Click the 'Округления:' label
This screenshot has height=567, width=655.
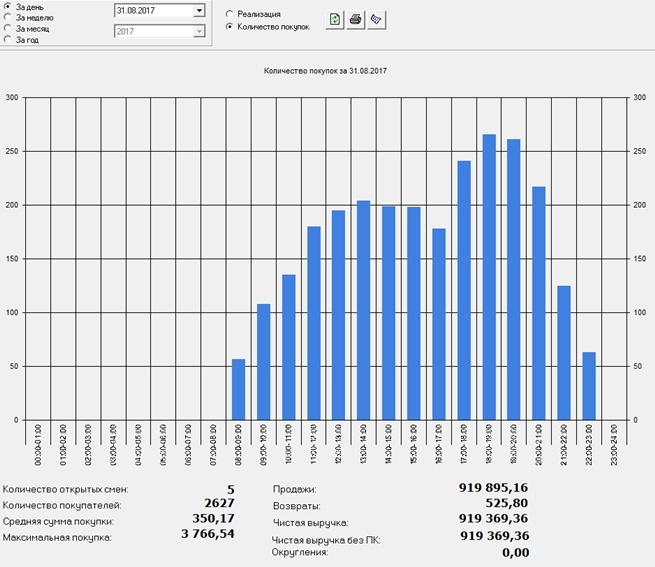300,552
